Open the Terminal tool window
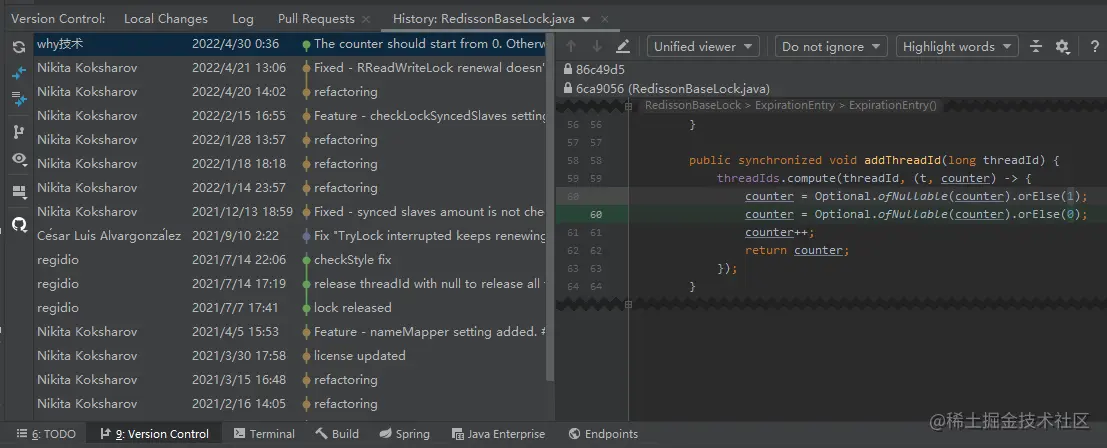 click(x=264, y=434)
